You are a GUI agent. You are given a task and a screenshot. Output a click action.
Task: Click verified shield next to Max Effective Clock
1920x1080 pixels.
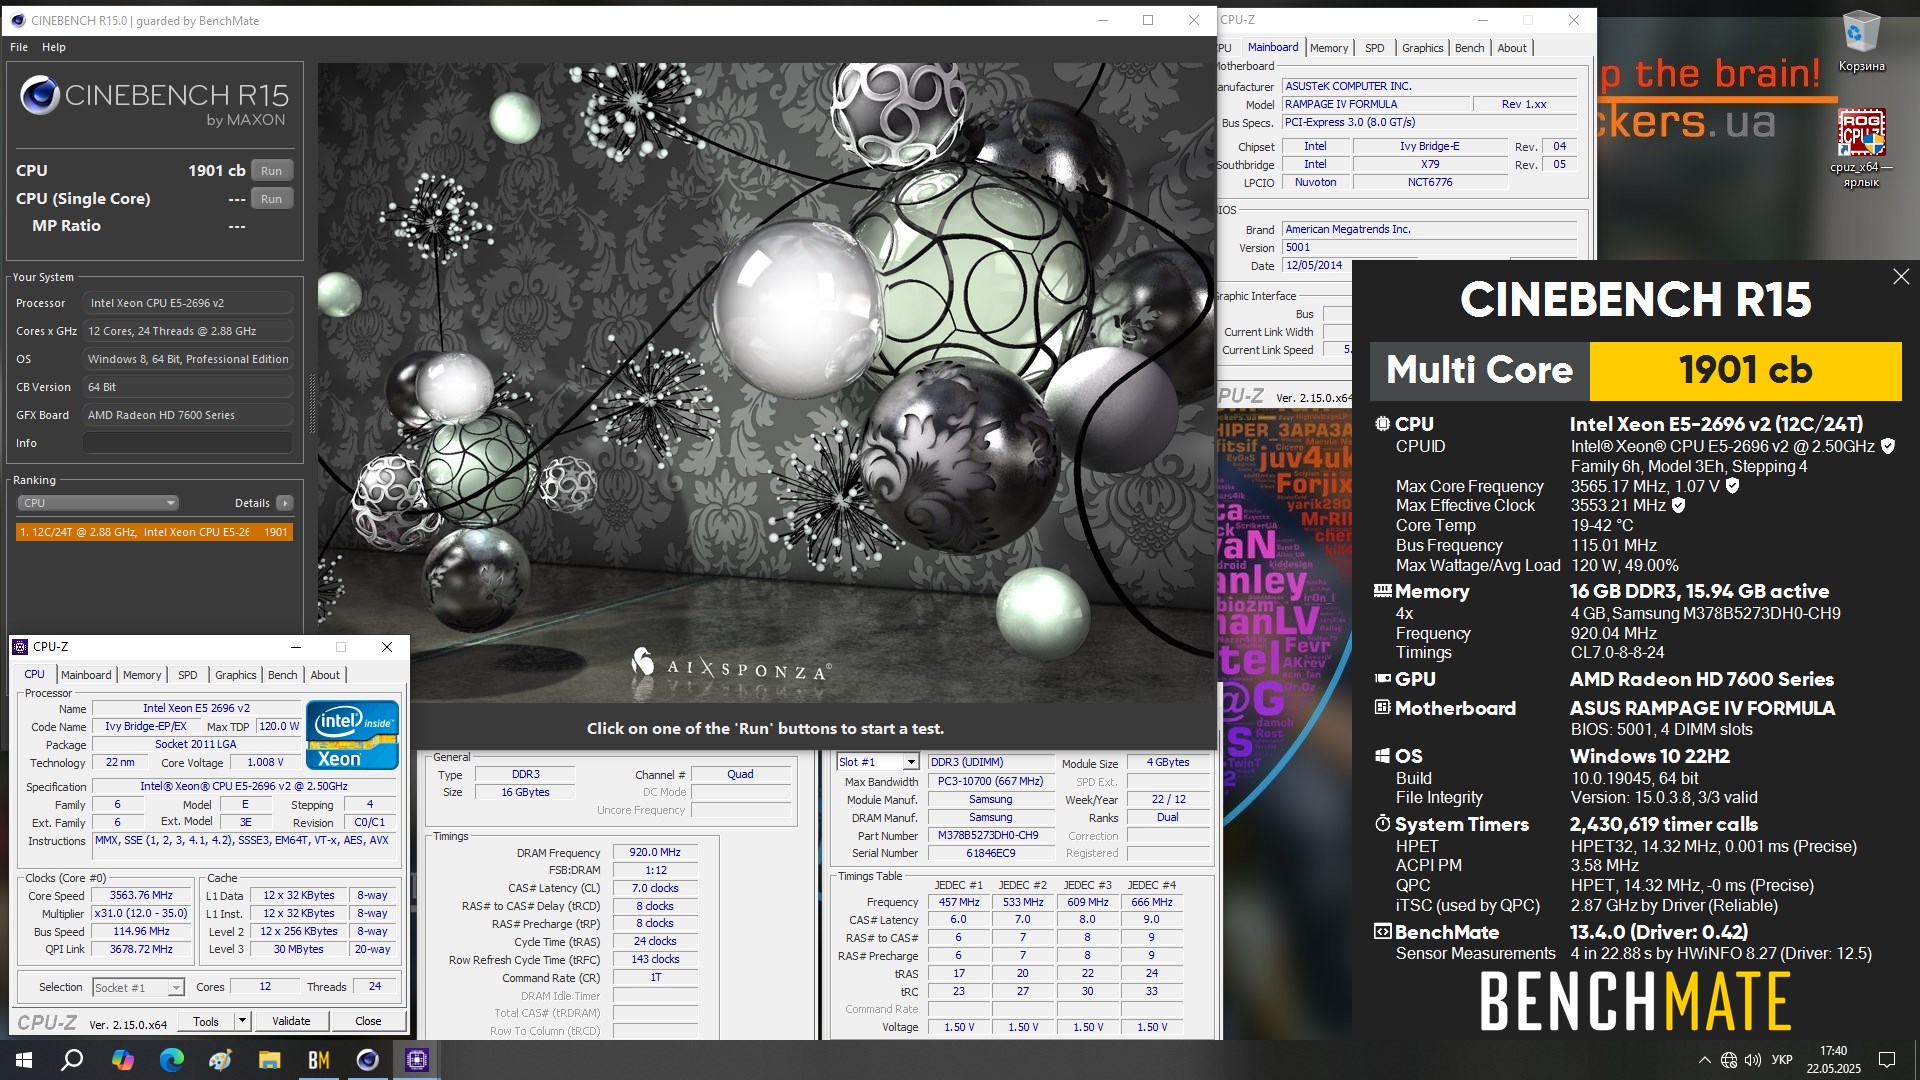[1678, 506]
